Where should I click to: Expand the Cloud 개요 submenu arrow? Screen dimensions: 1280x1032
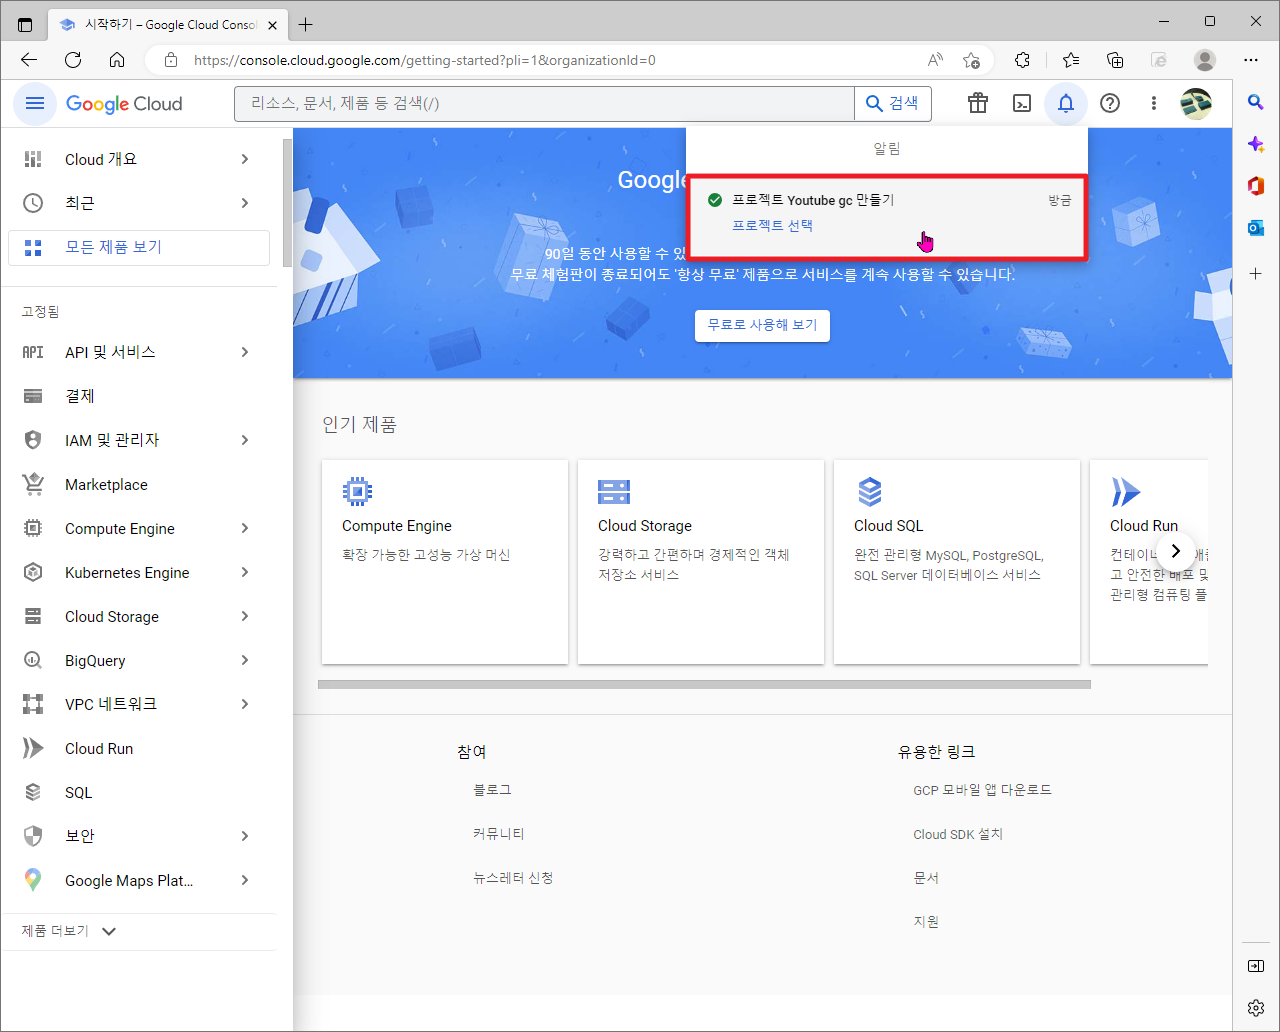point(245,159)
